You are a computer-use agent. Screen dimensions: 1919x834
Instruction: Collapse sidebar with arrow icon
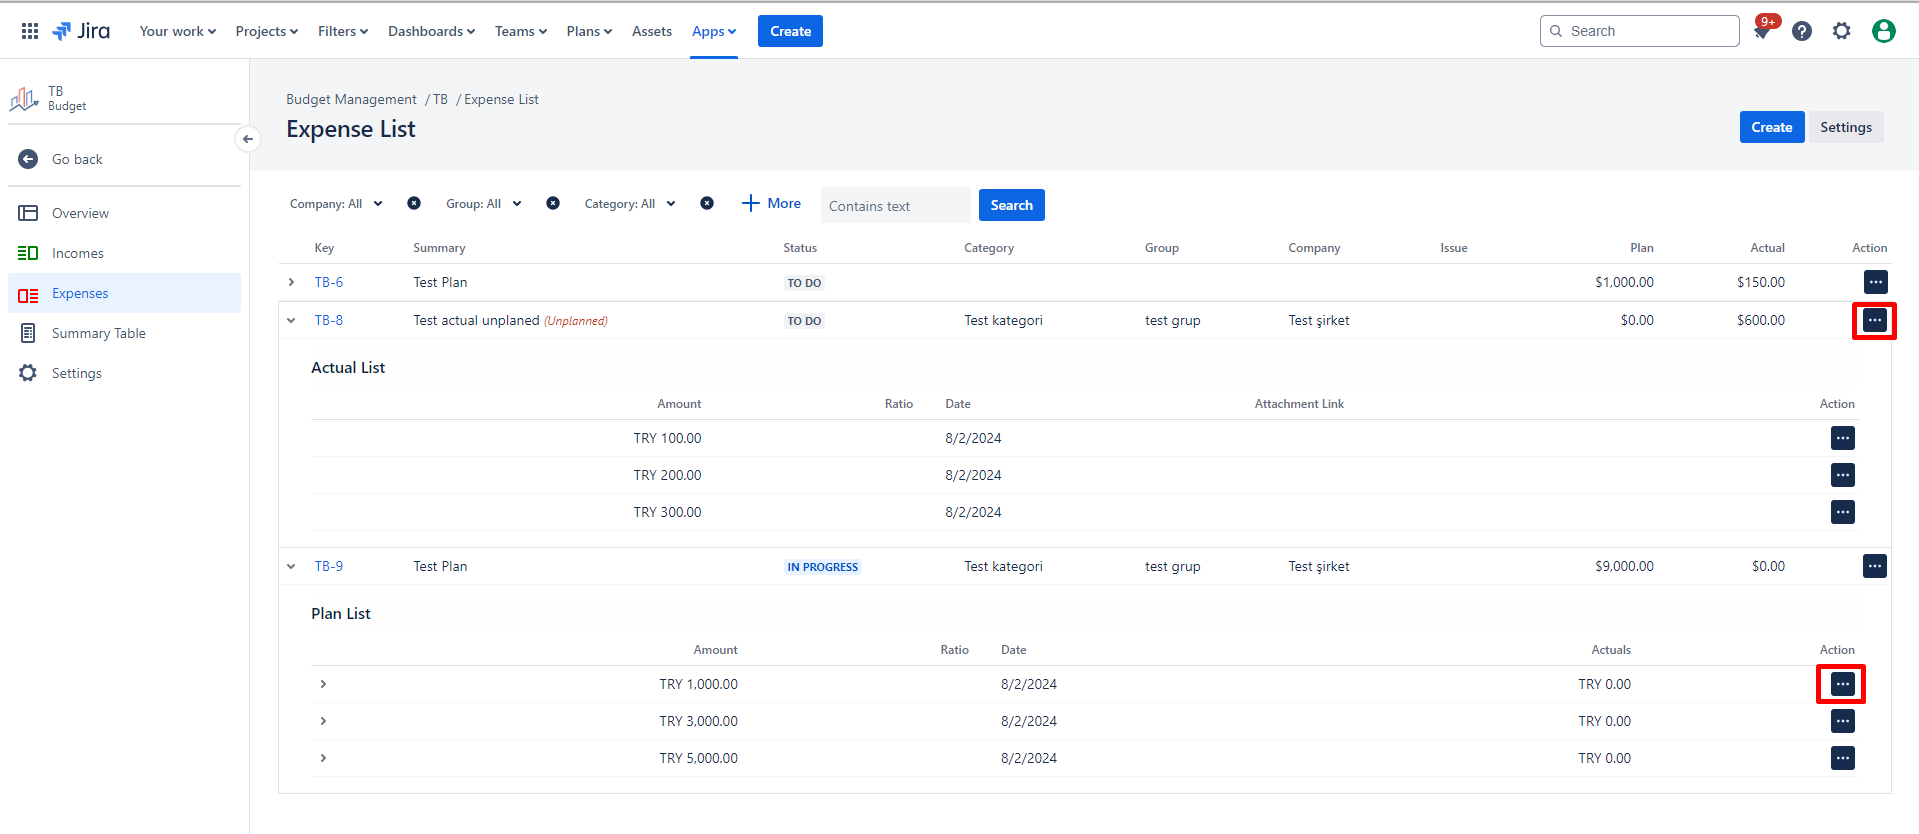pos(248,139)
